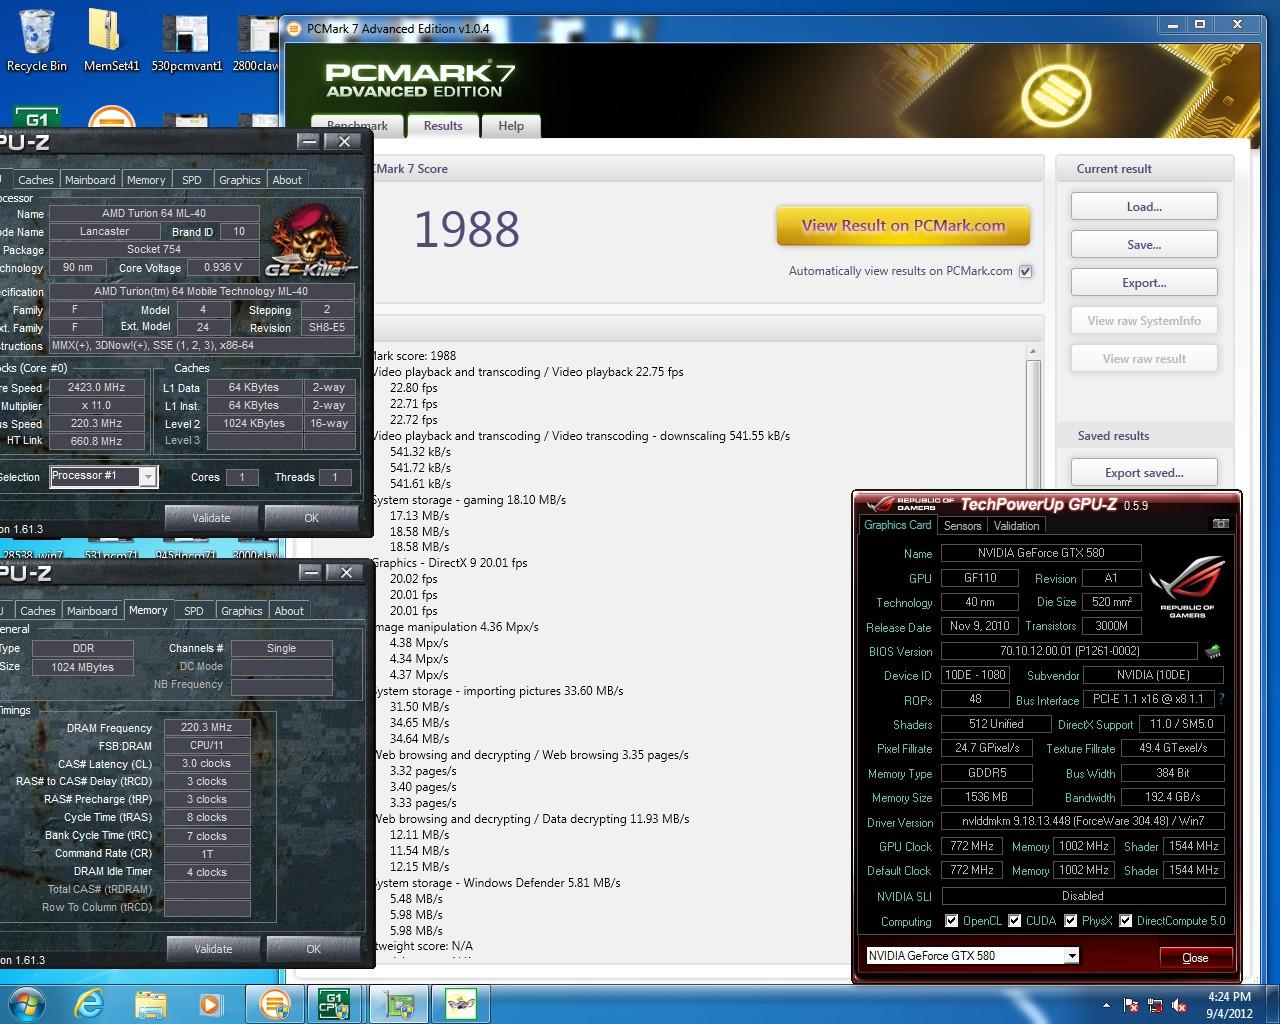
Task: Open the Action Center flag icon
Action: (1131, 1005)
